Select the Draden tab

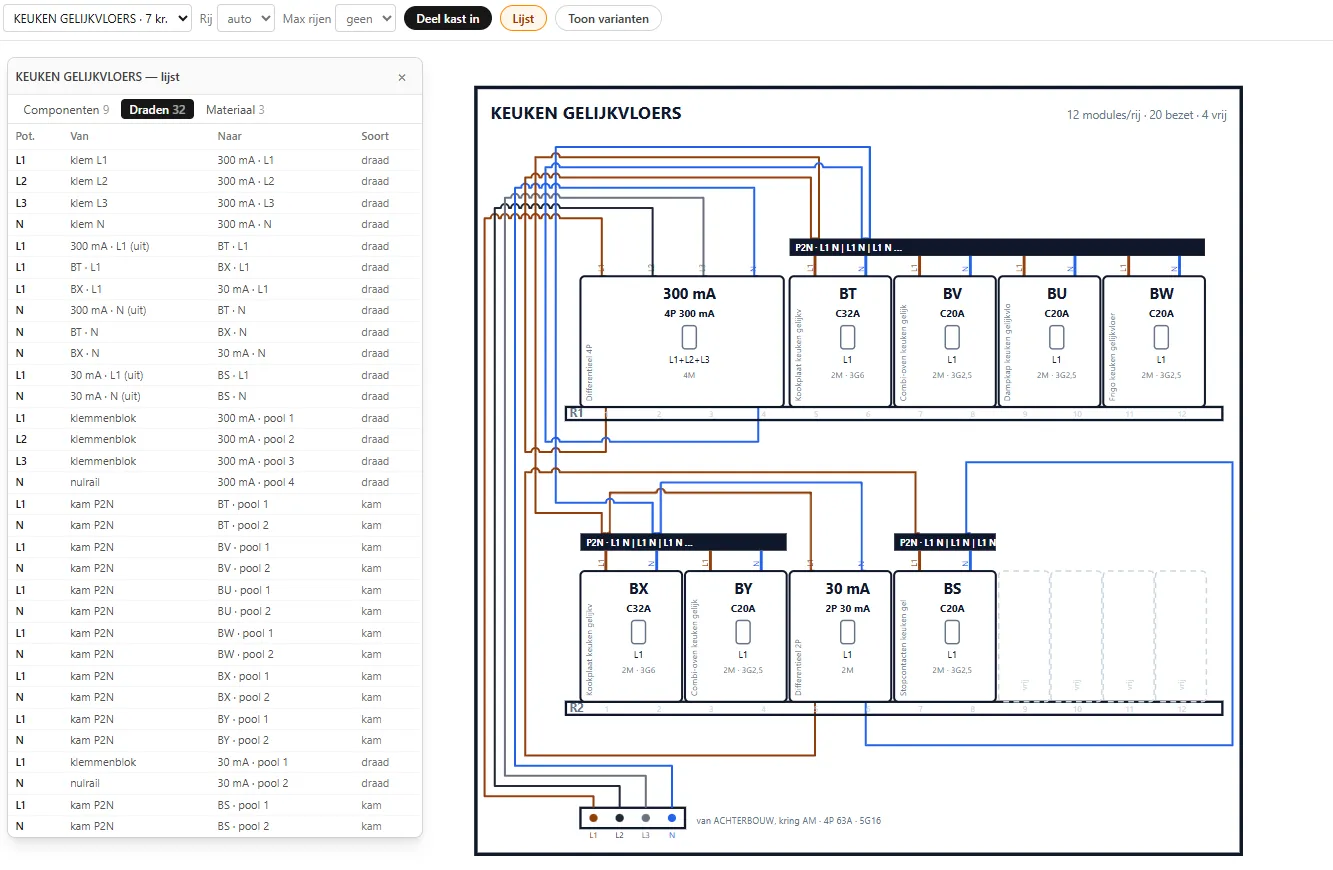point(157,110)
